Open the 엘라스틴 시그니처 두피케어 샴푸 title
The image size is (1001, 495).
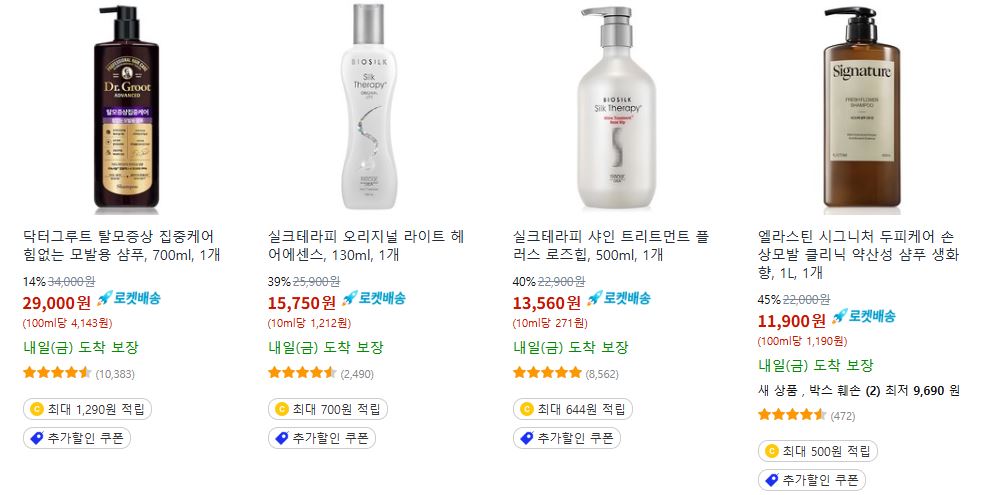coord(857,255)
